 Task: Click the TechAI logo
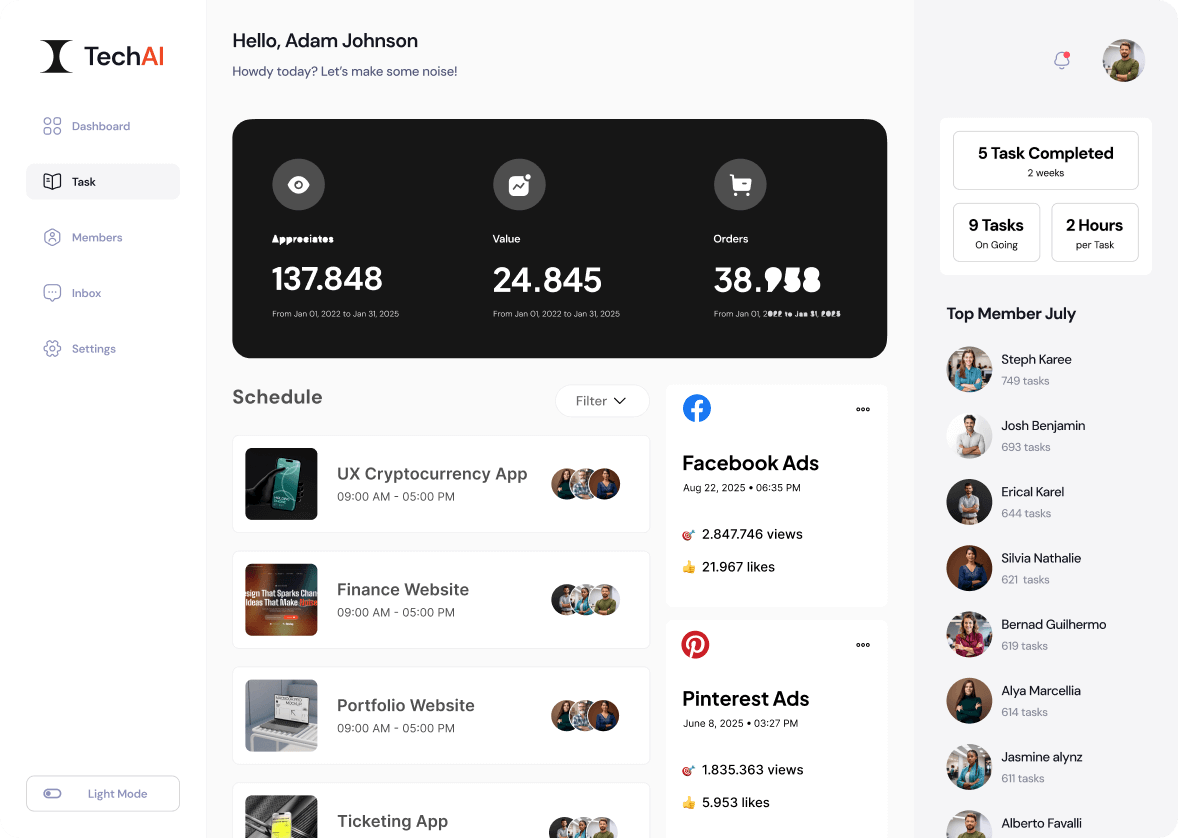tap(101, 56)
